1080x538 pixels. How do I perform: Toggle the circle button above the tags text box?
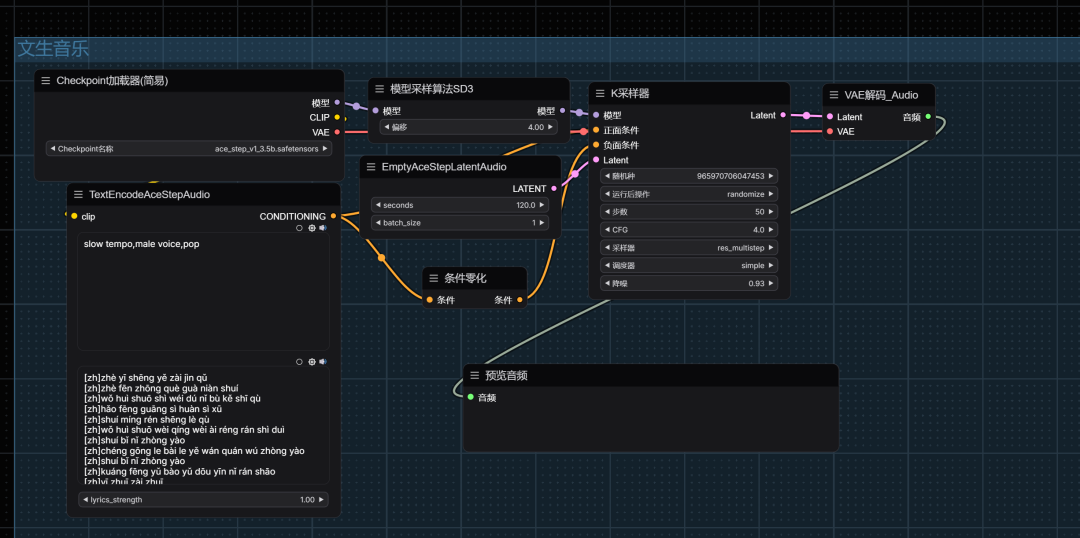click(x=300, y=228)
